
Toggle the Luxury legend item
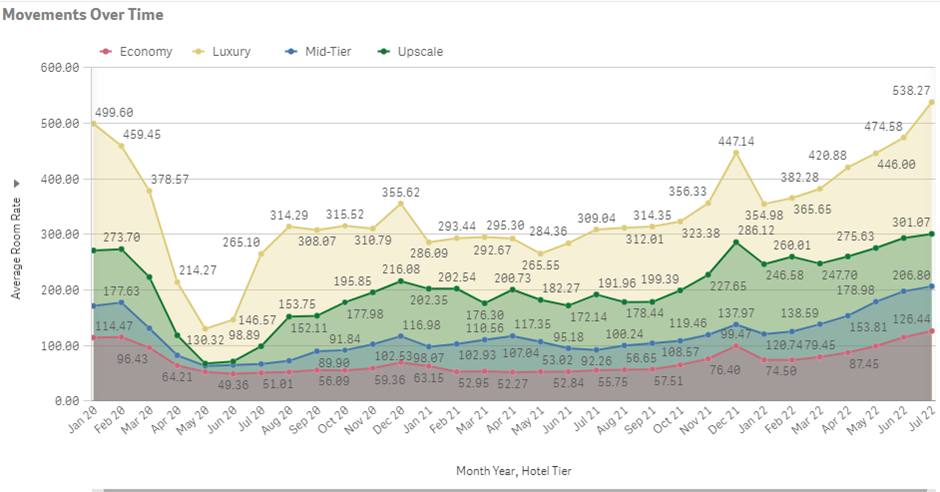tap(222, 52)
